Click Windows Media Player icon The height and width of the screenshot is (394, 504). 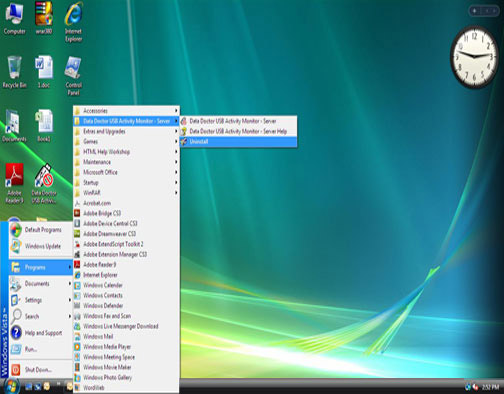pyautogui.click(x=77, y=347)
